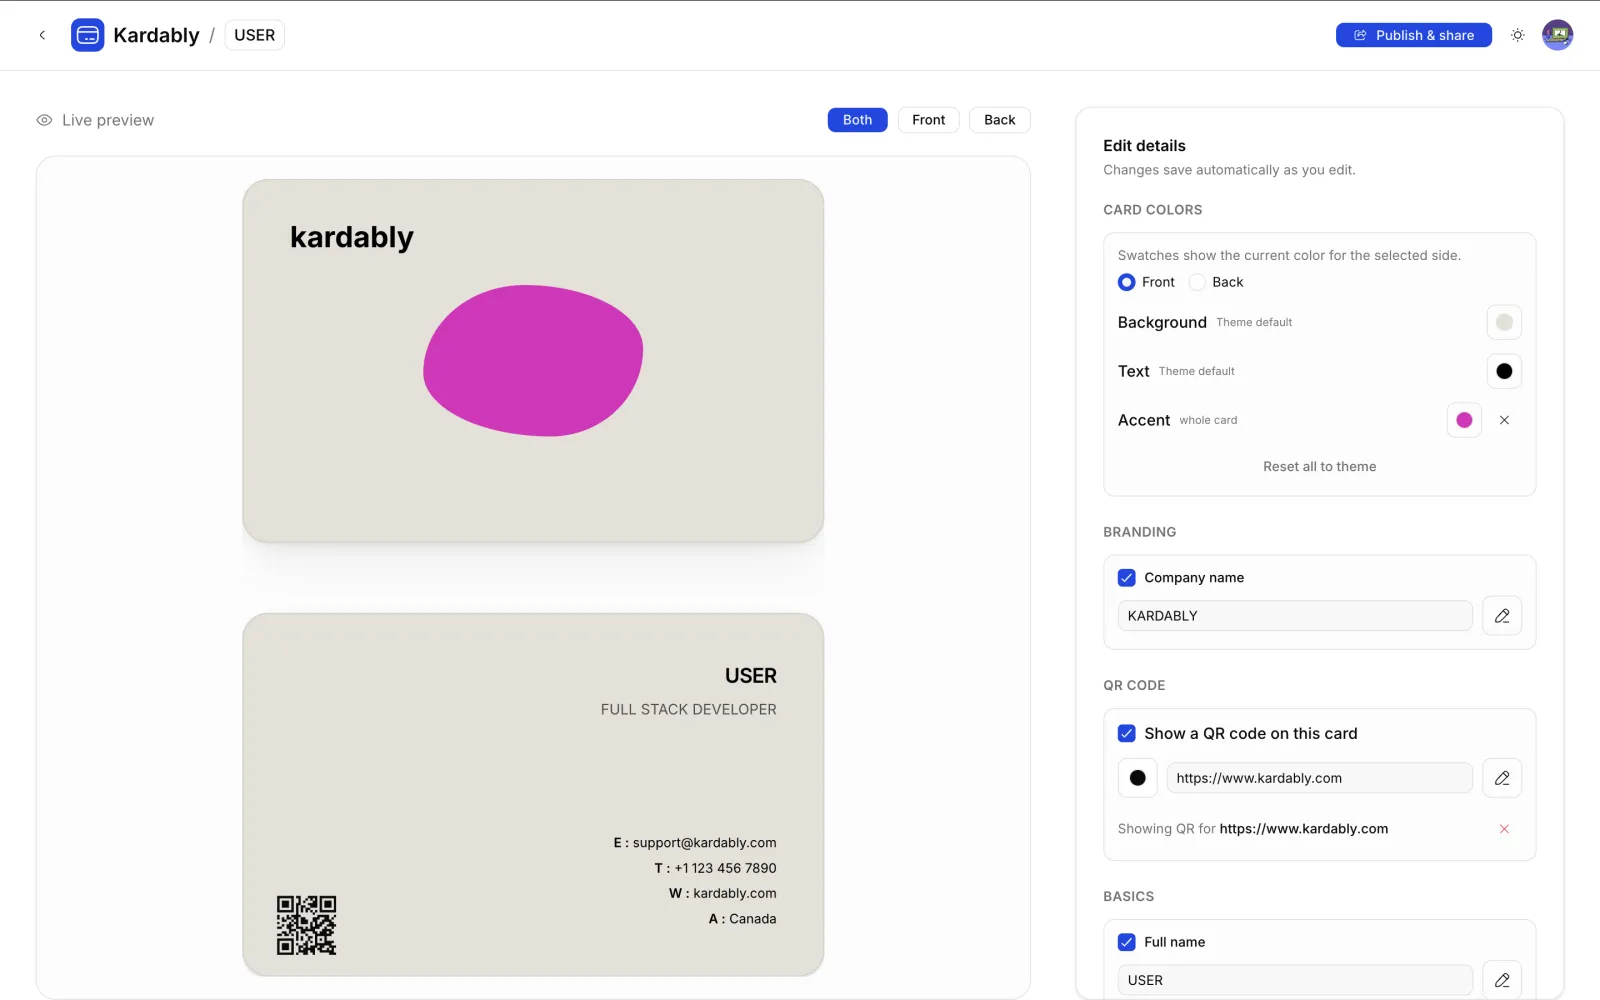Select the Back color side radio
Image resolution: width=1600 pixels, height=1000 pixels.
pos(1197,282)
